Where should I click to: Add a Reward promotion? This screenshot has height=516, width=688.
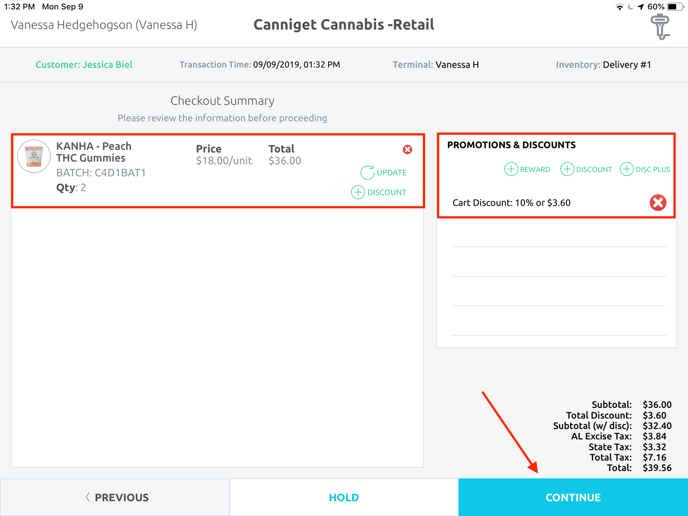(527, 169)
